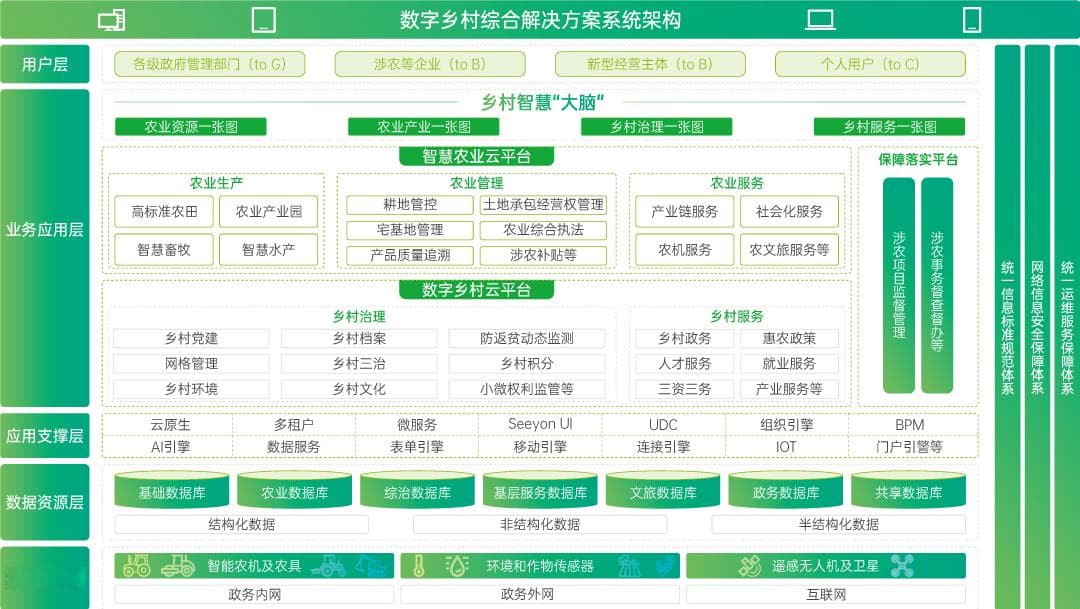This screenshot has height=609, width=1080.
Task: Click the 数据资源层 layer label
Action: tap(45, 502)
